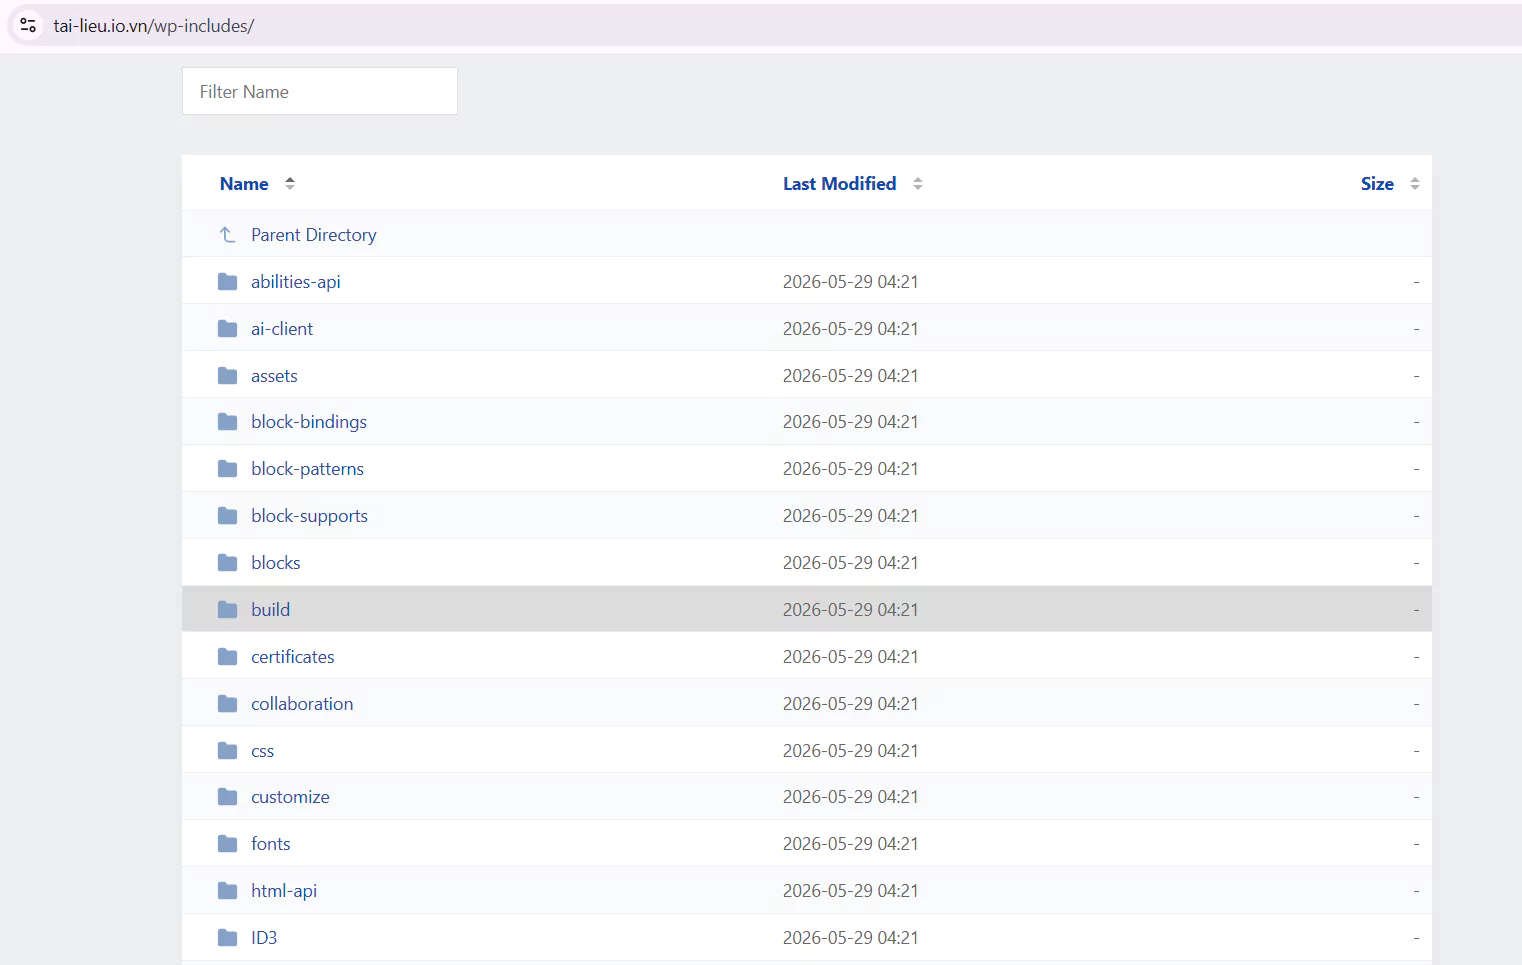This screenshot has width=1522, height=965.
Task: Click the folder icon for html-api
Action: [228, 891]
